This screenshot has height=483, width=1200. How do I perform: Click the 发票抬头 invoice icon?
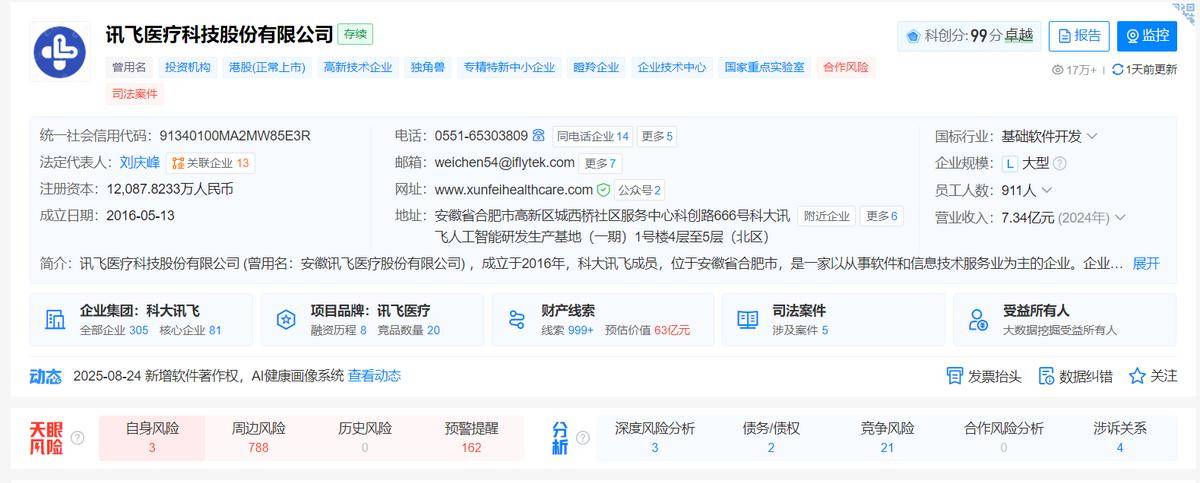coord(954,376)
